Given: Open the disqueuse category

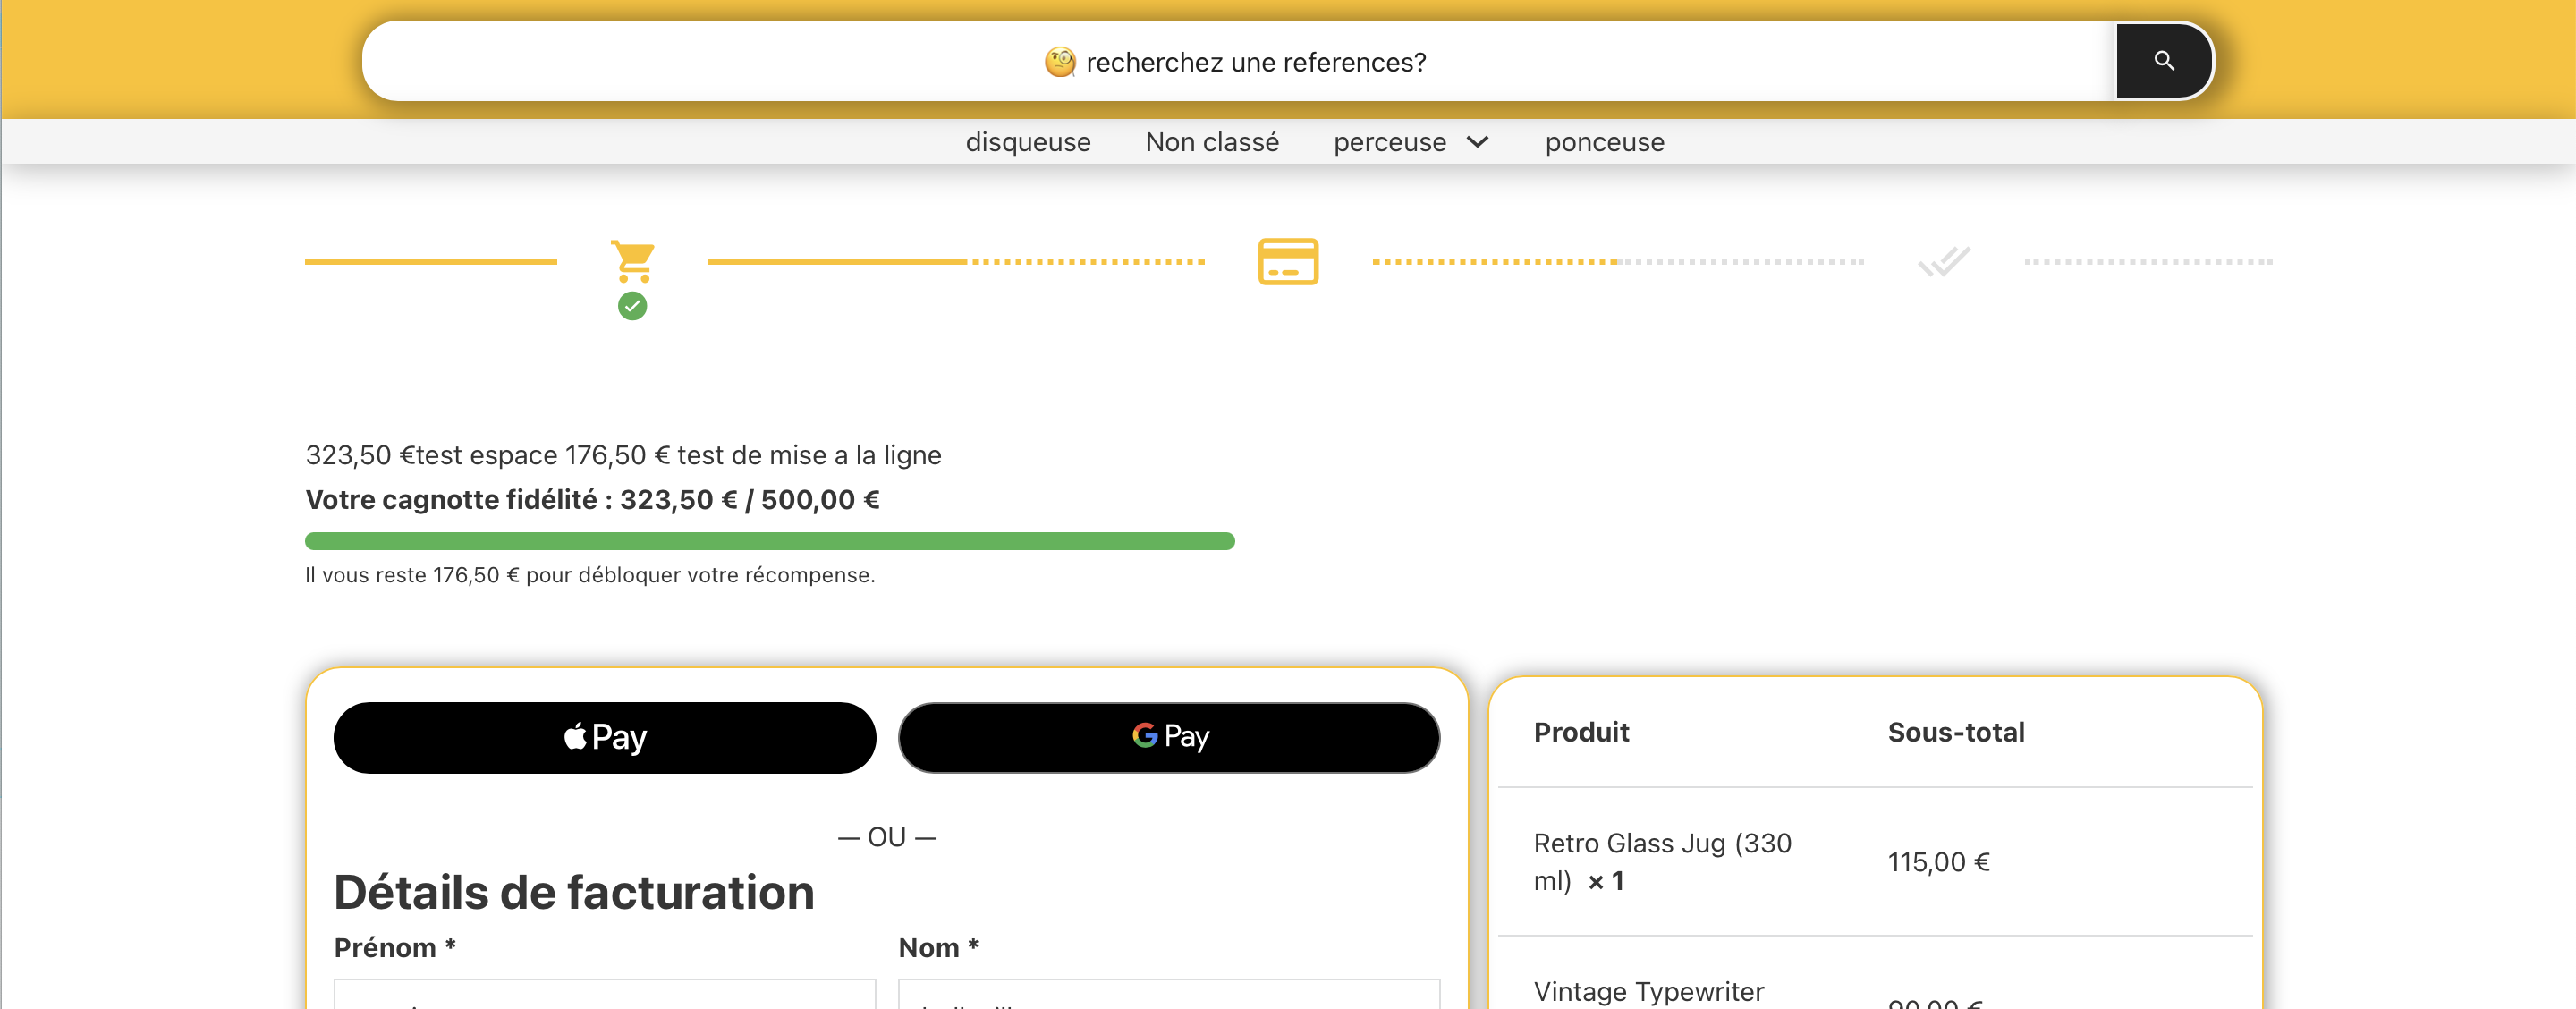Looking at the screenshot, I should click(x=1027, y=142).
